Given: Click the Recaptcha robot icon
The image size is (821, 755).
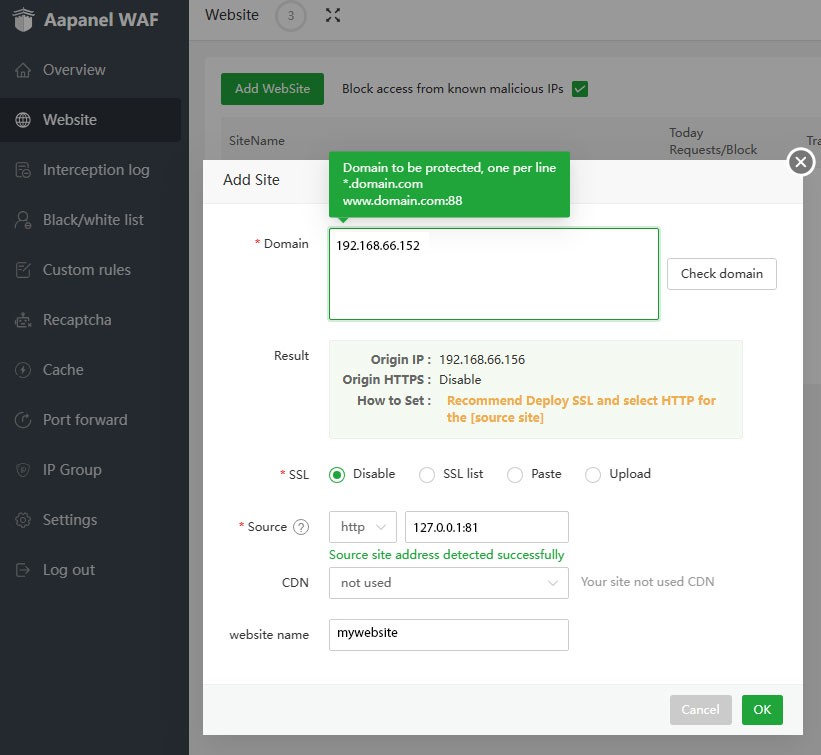Looking at the screenshot, I should click(23, 320).
